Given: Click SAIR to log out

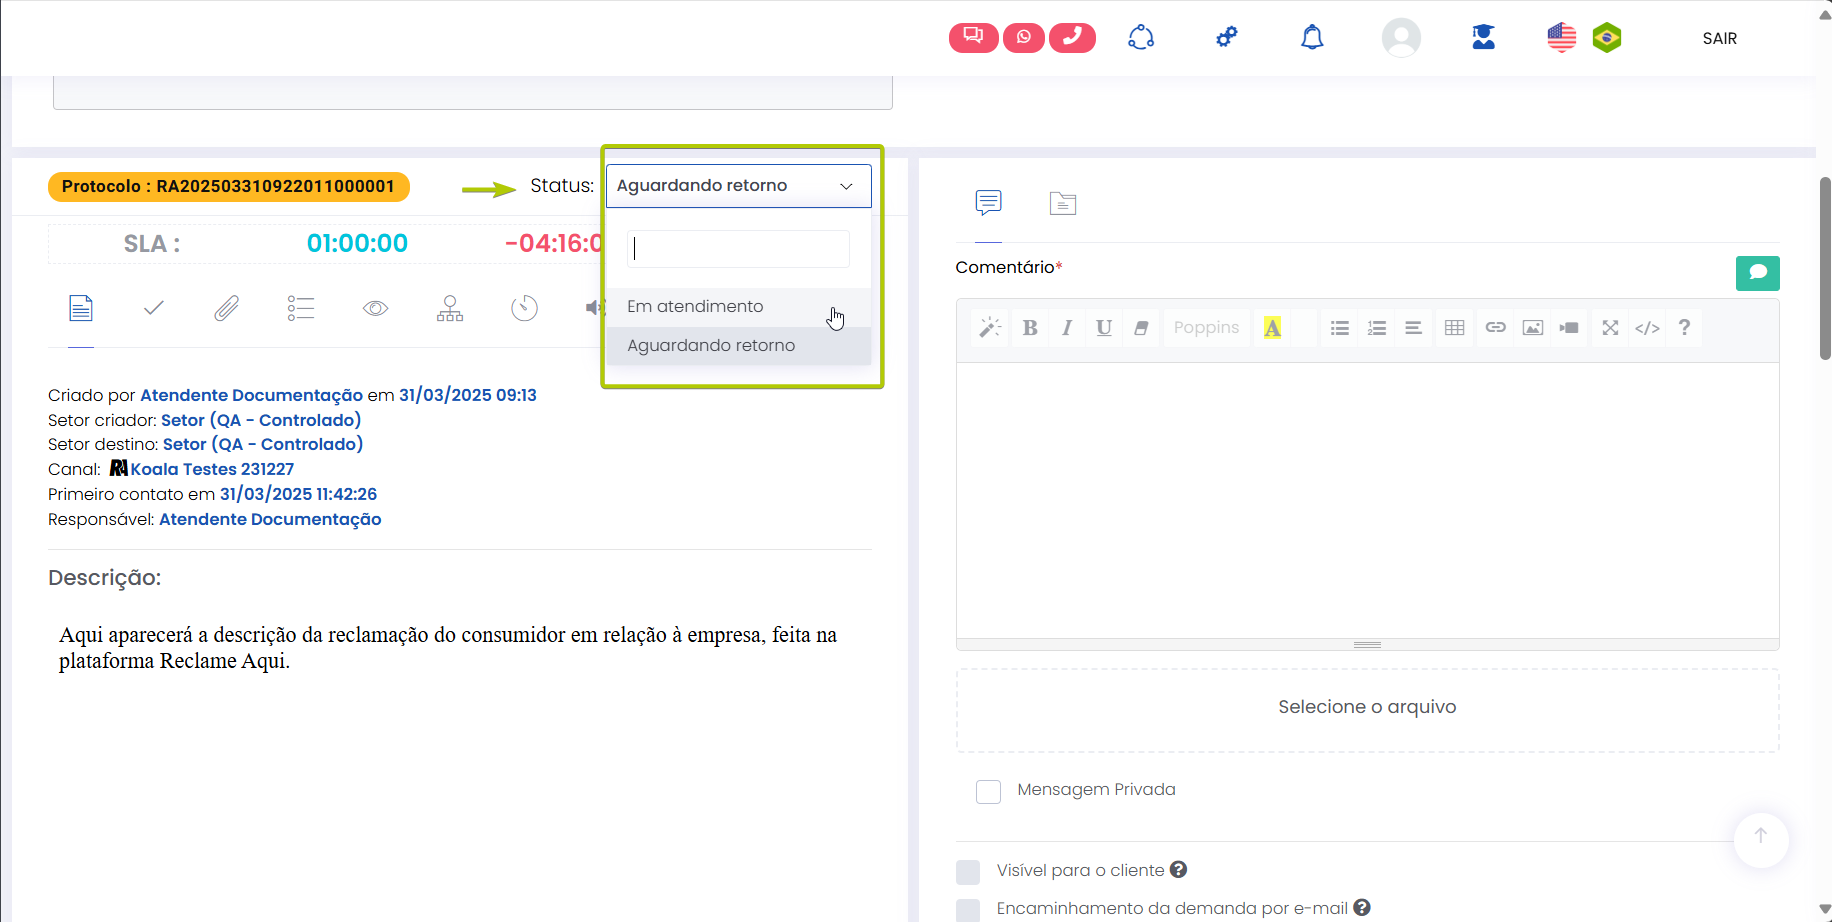Looking at the screenshot, I should [x=1719, y=38].
